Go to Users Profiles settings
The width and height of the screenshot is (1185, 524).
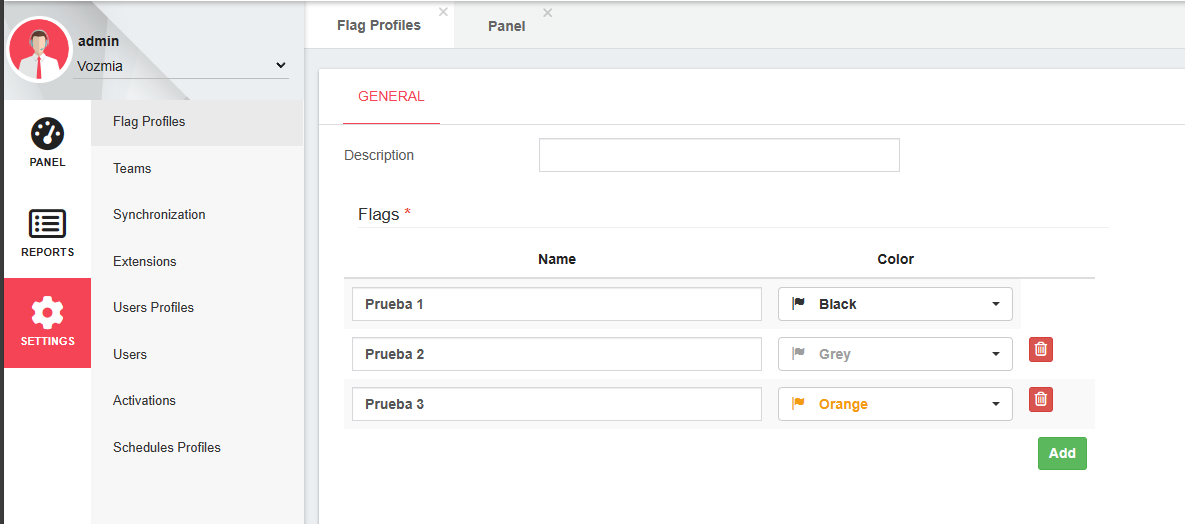(153, 307)
